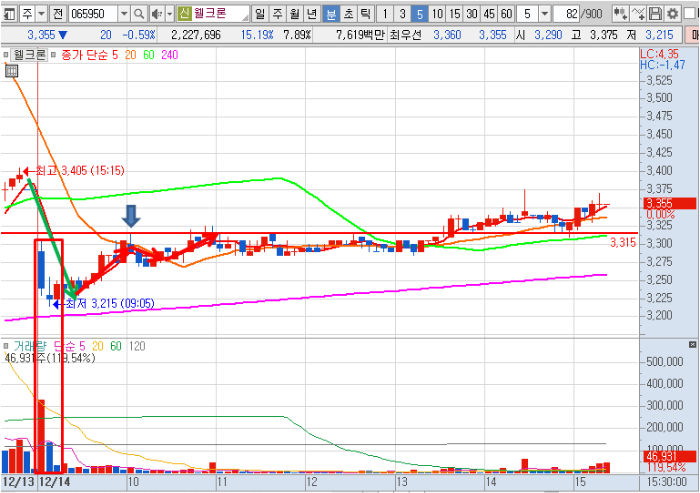Select the highlighted 5 minute interval

(420, 14)
